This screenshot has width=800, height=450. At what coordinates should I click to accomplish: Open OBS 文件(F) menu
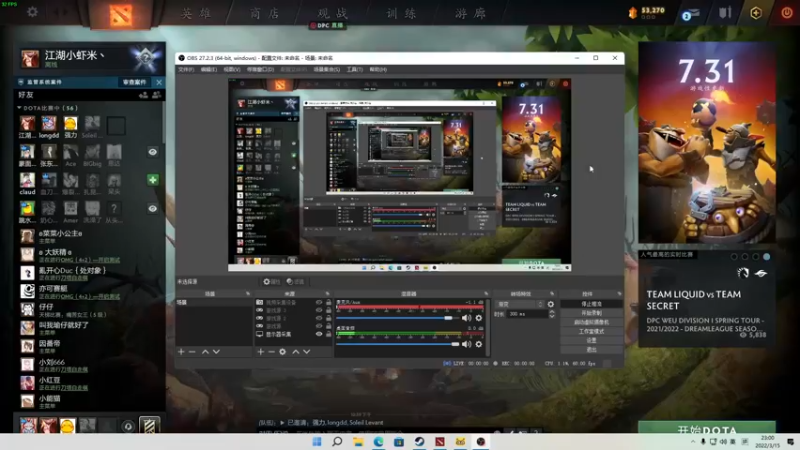pos(186,69)
